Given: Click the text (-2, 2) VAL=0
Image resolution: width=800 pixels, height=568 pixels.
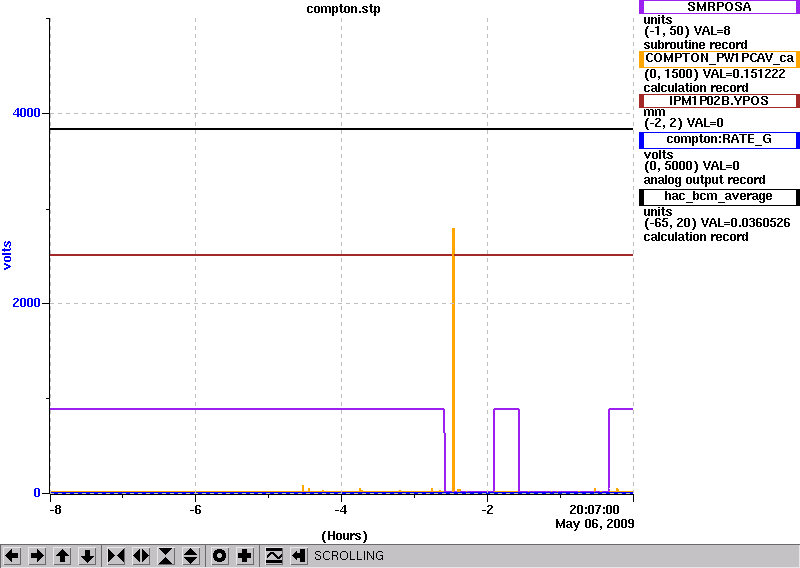Looking at the screenshot, I should click(684, 123).
